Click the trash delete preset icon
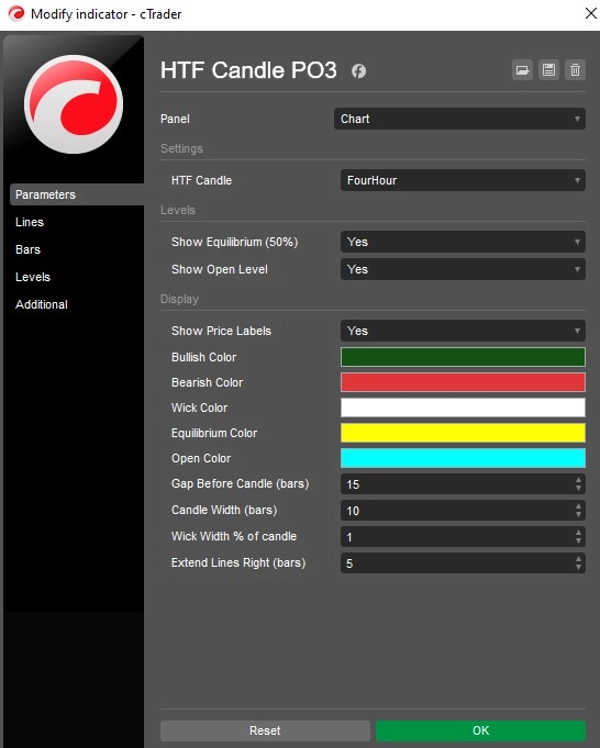Image resolution: width=600 pixels, height=748 pixels. point(575,70)
